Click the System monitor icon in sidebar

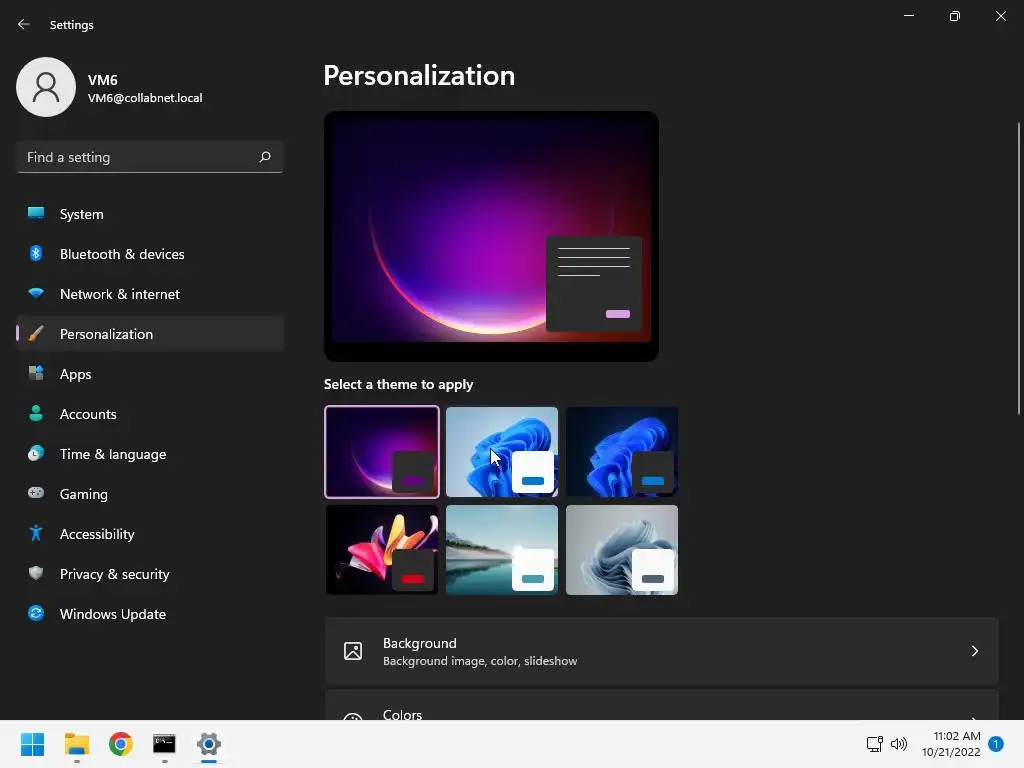36,214
